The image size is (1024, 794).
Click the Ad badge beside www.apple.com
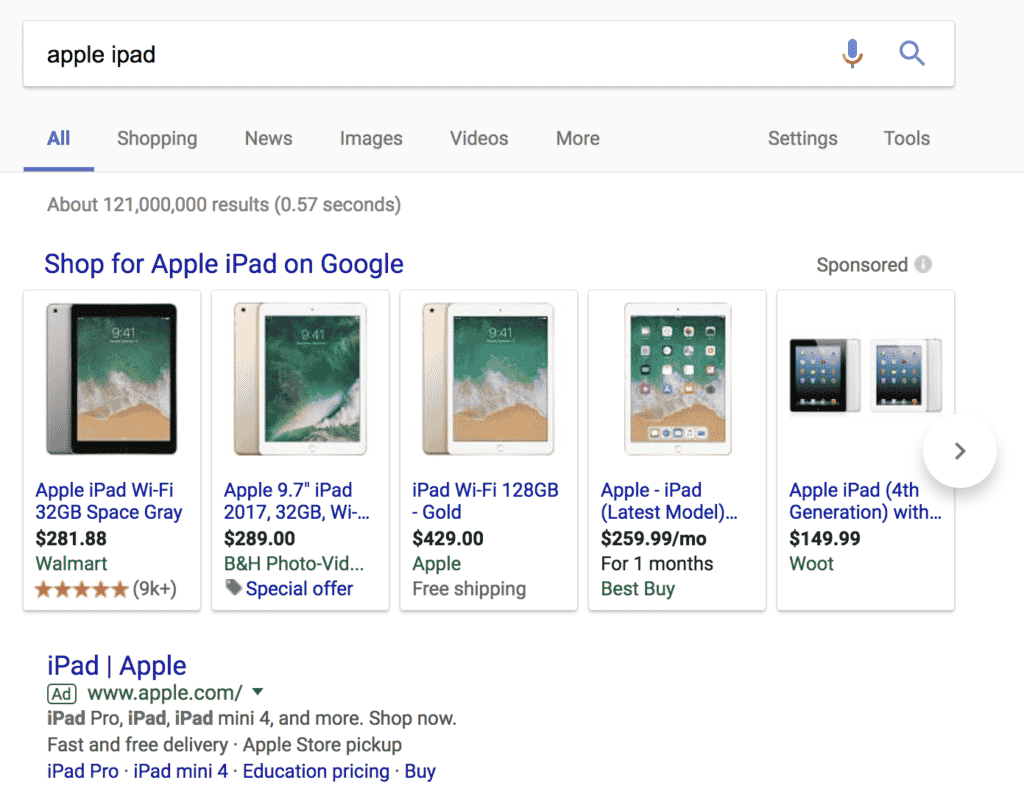click(x=61, y=693)
